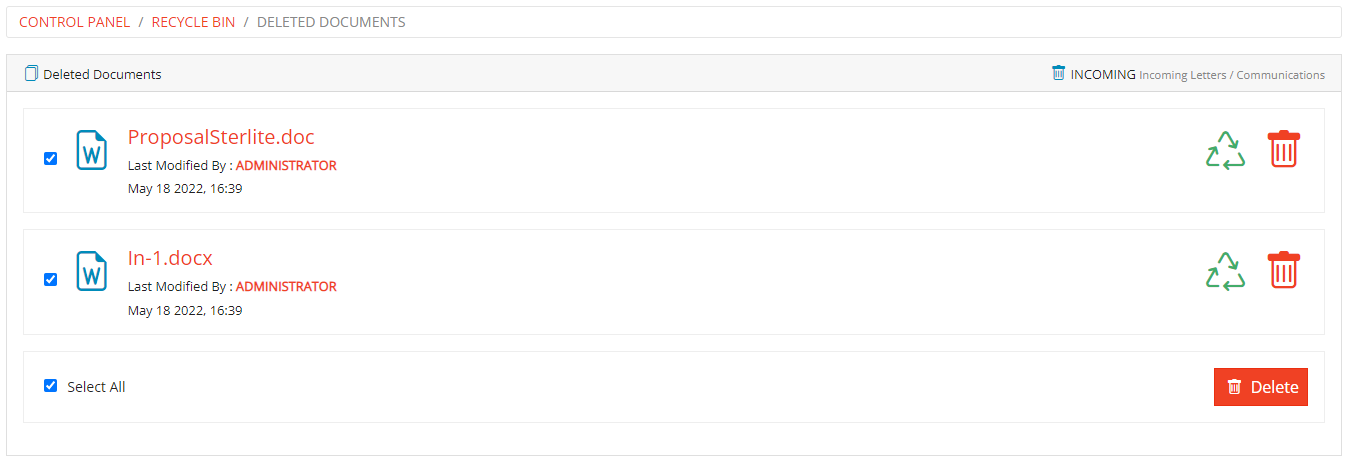Uncheck the ProposalSterlite.doc checkbox
Screen dimensions: 1349x467
pos(51,158)
